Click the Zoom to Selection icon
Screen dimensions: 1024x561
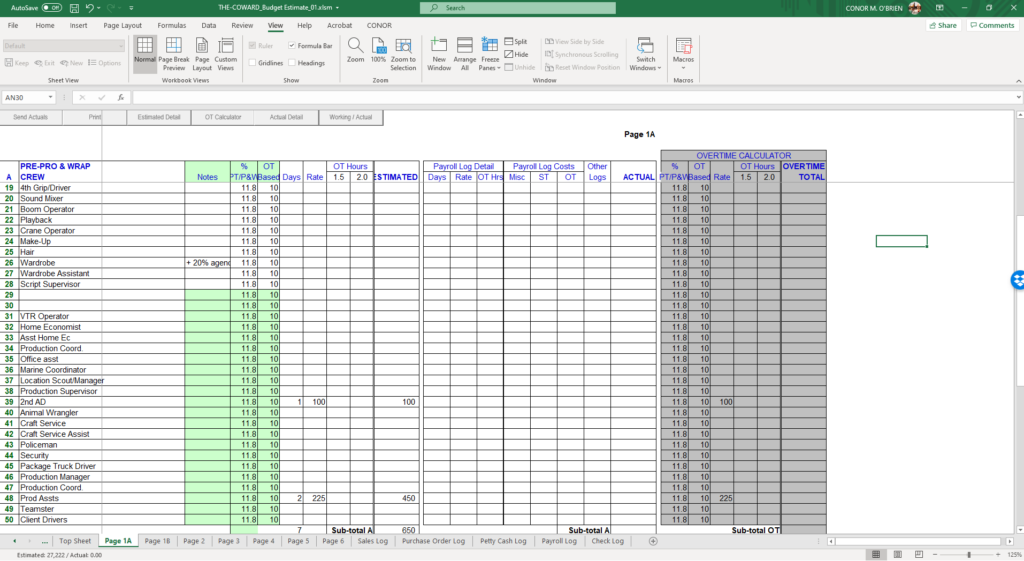click(x=403, y=54)
